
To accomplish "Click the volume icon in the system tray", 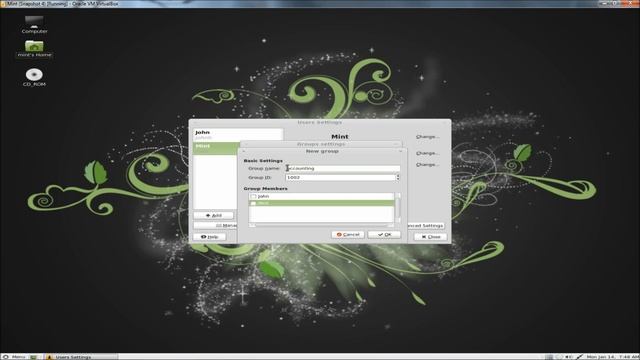I will [568, 357].
